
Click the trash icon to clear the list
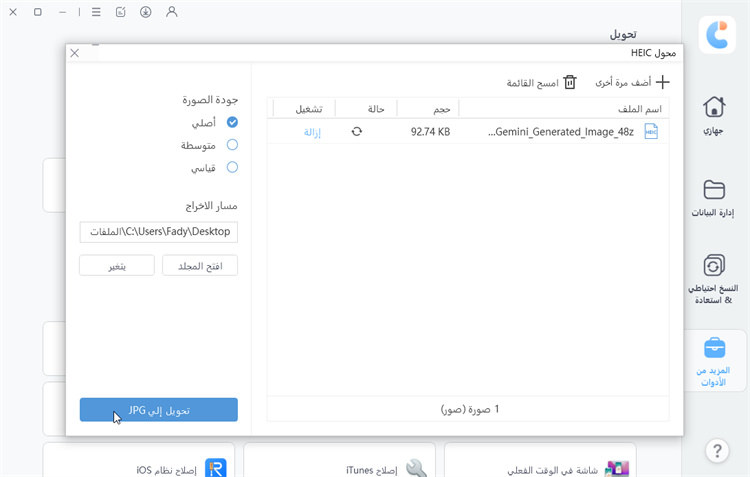tap(570, 82)
